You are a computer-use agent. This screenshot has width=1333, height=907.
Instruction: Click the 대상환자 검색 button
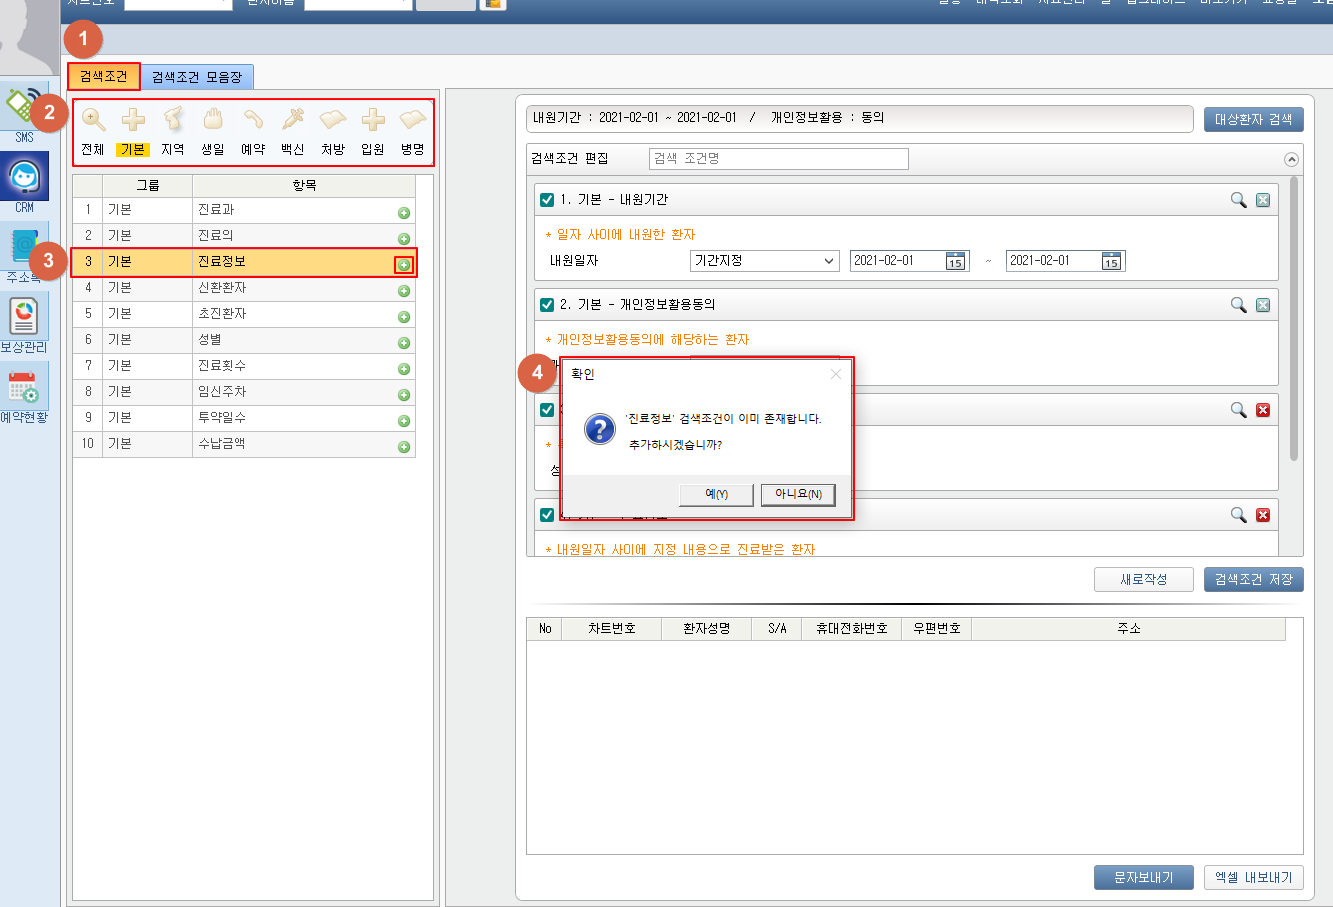pyautogui.click(x=1253, y=119)
